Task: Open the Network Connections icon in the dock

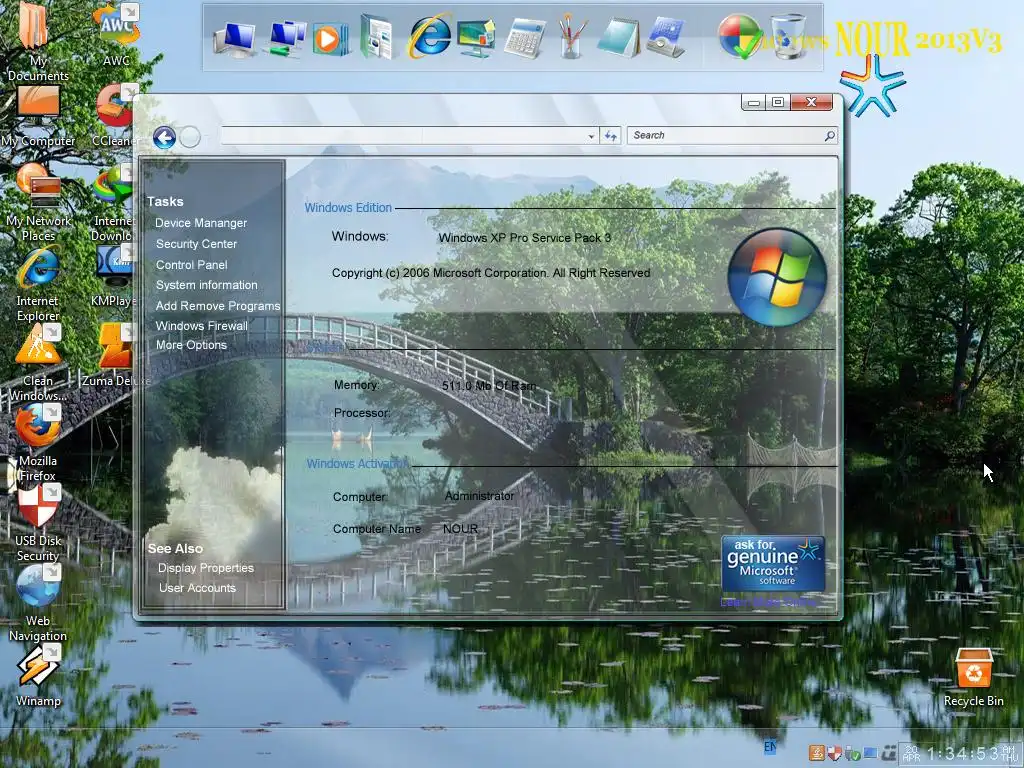Action: tap(286, 39)
